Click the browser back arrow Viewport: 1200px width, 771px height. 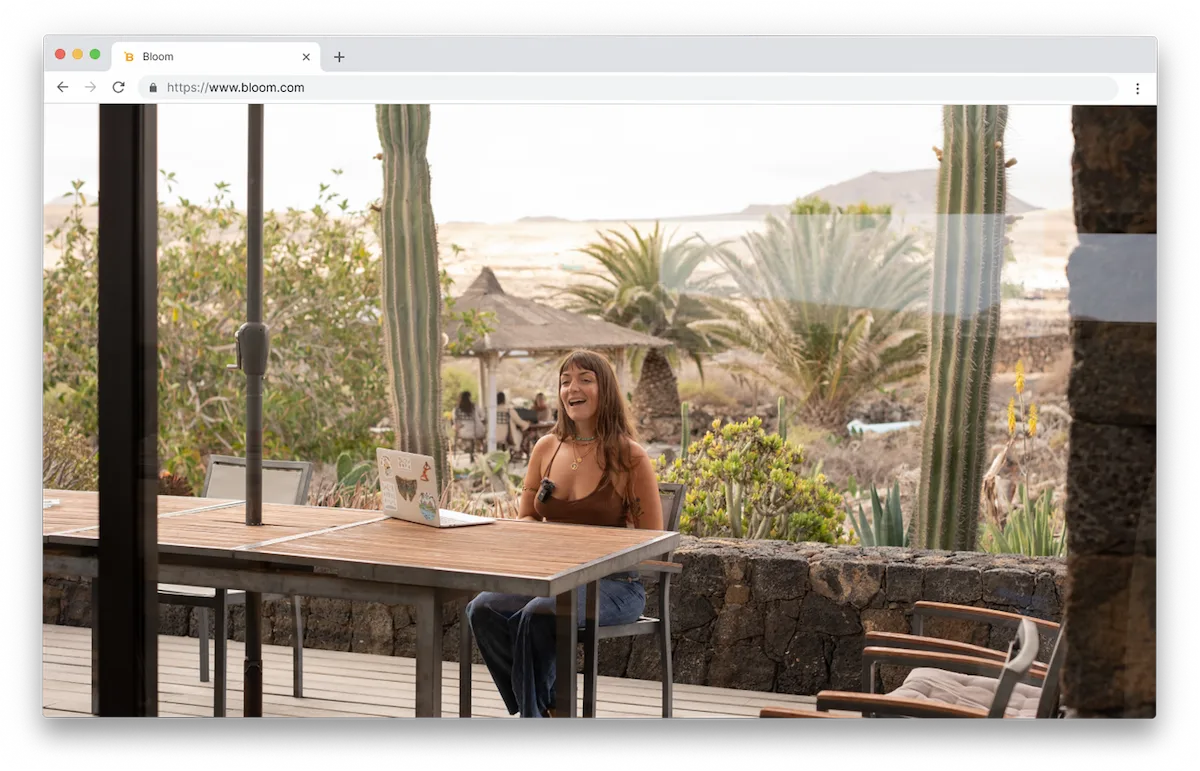[62, 88]
